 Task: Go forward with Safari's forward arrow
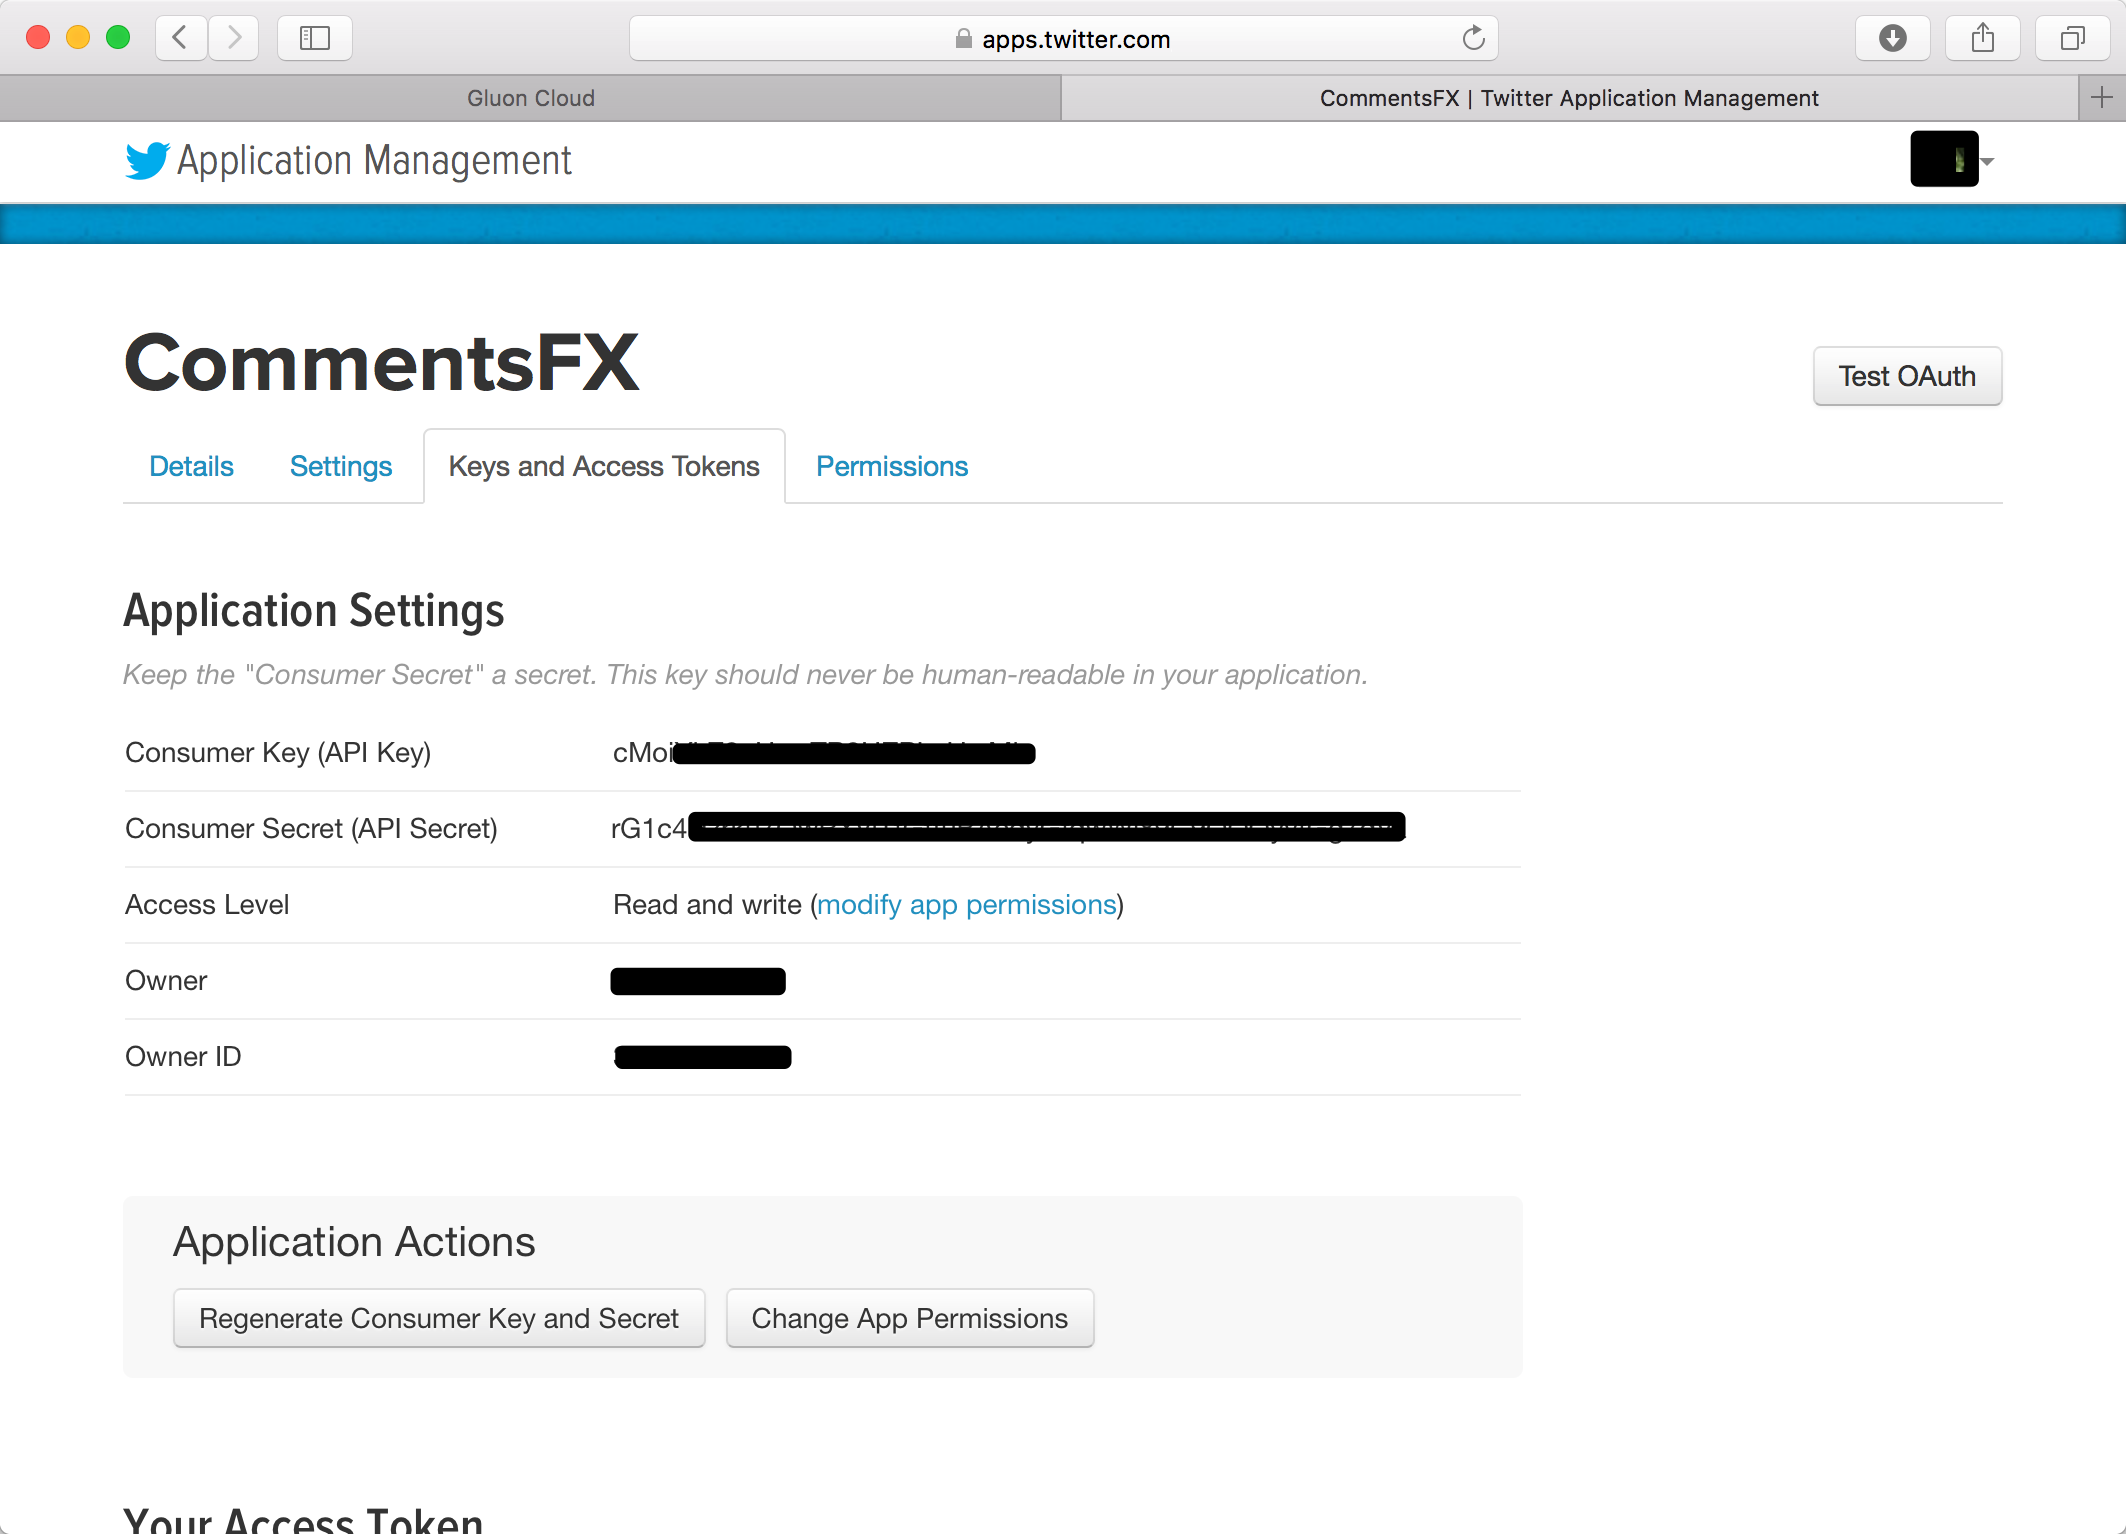(x=234, y=38)
